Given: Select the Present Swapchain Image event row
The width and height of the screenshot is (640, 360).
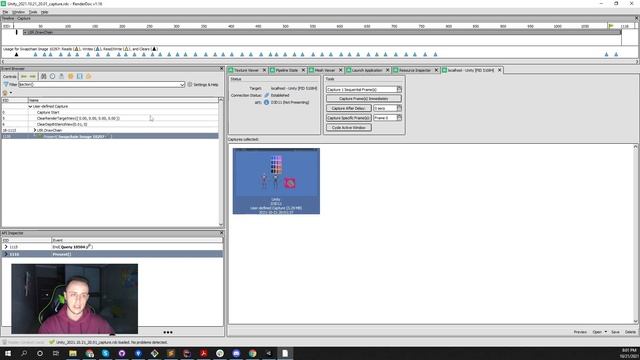Looking at the screenshot, I should point(110,136).
